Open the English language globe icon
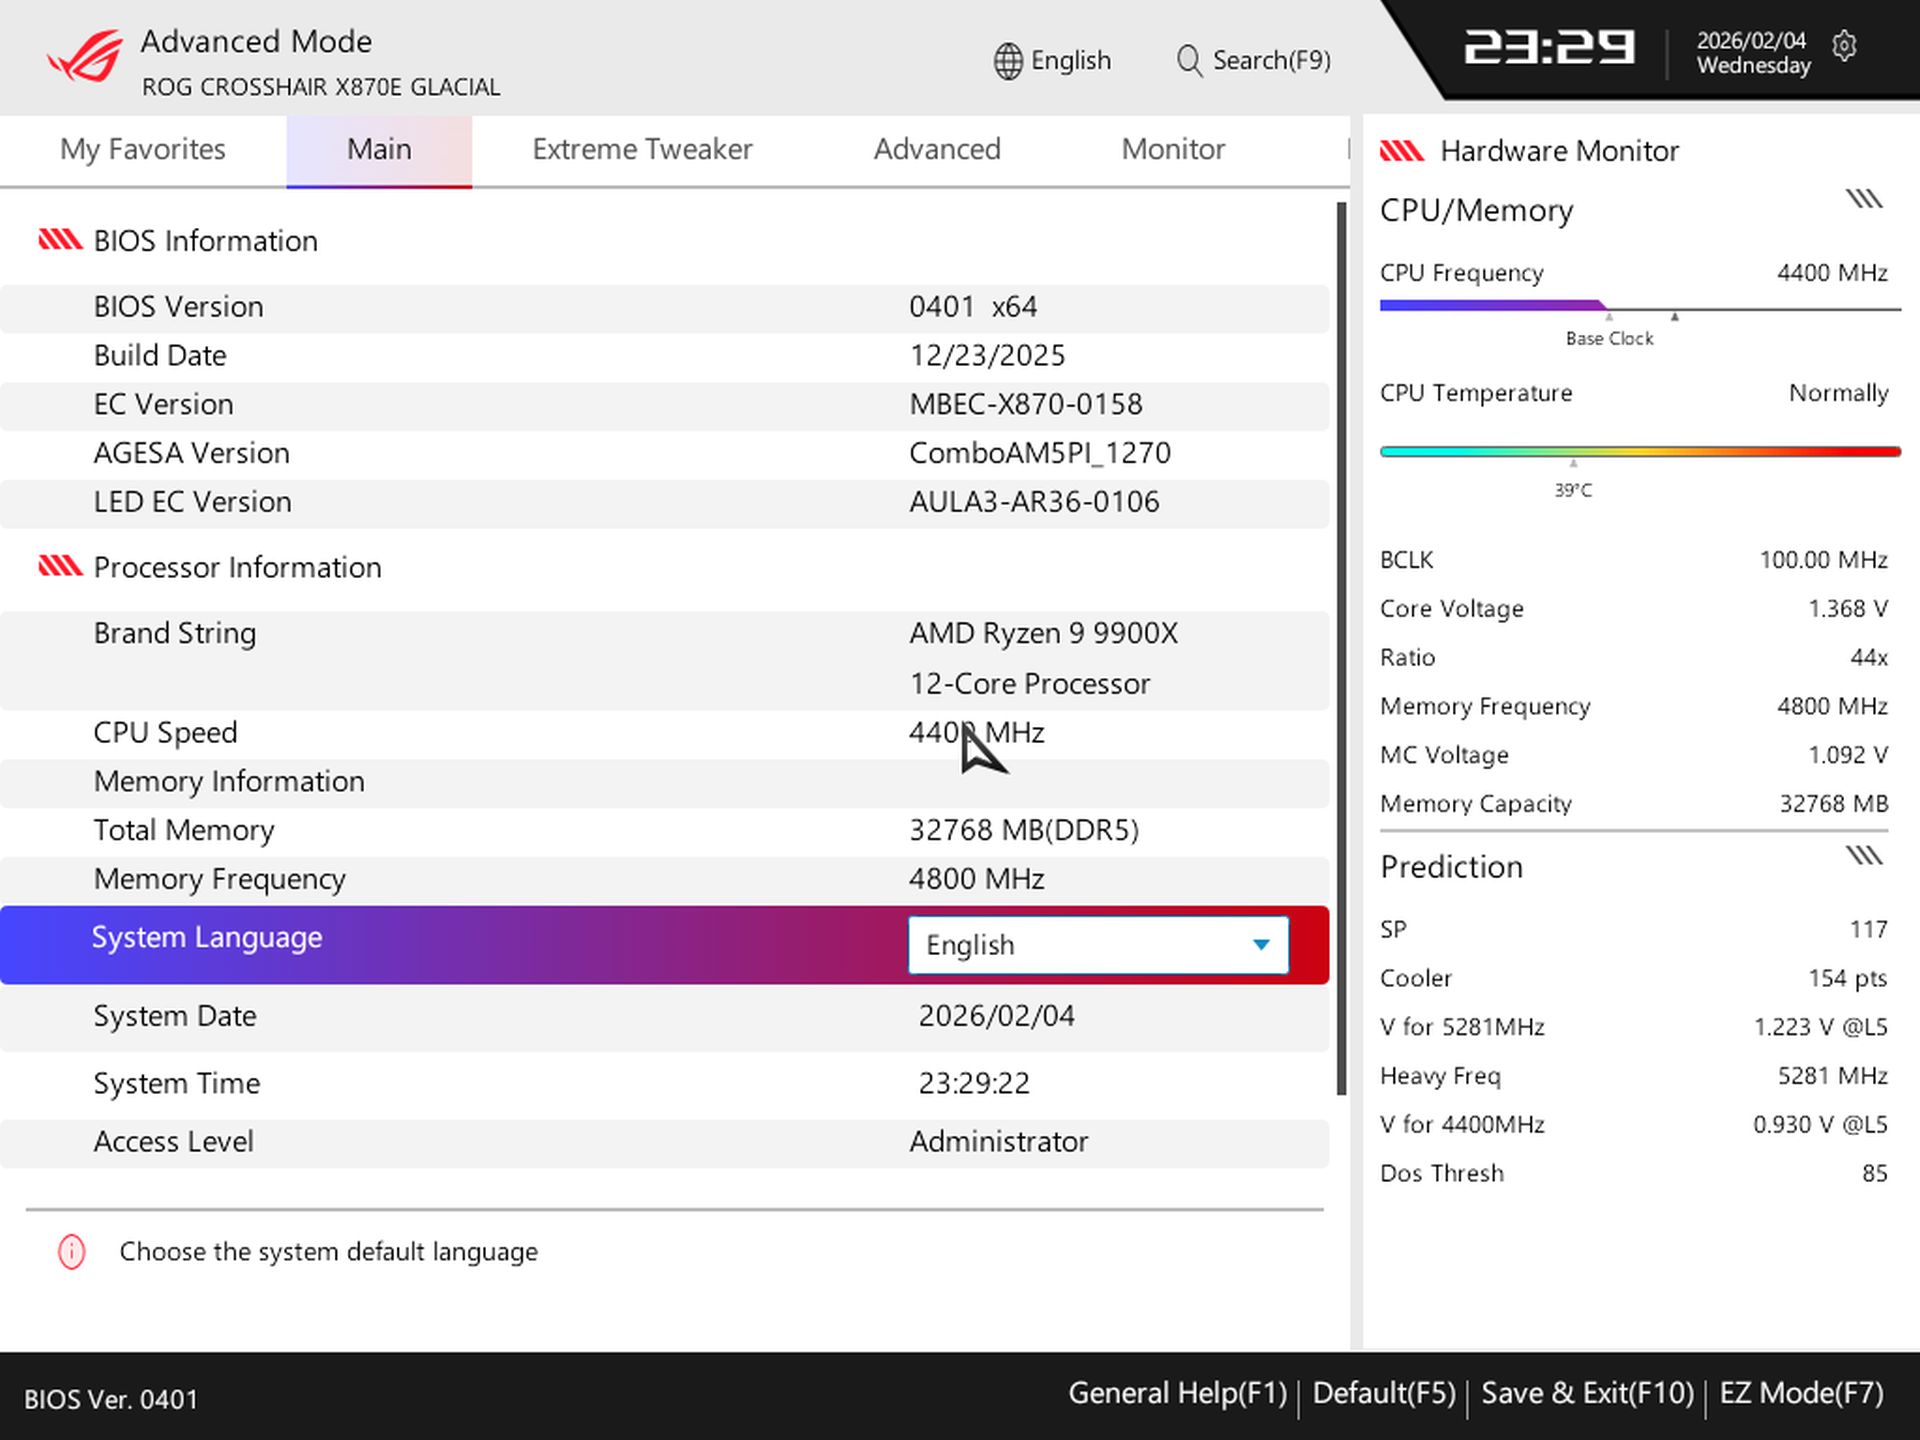The height and width of the screenshot is (1440, 1920). tap(1006, 60)
